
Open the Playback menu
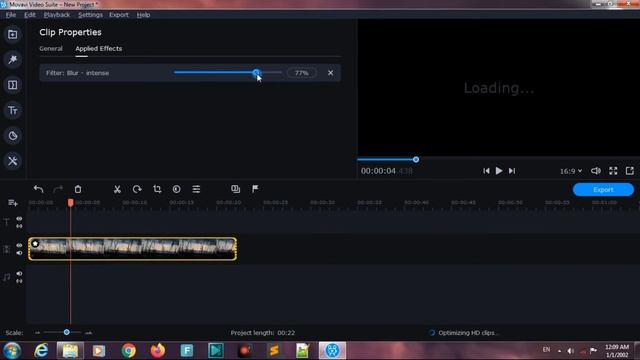57,15
